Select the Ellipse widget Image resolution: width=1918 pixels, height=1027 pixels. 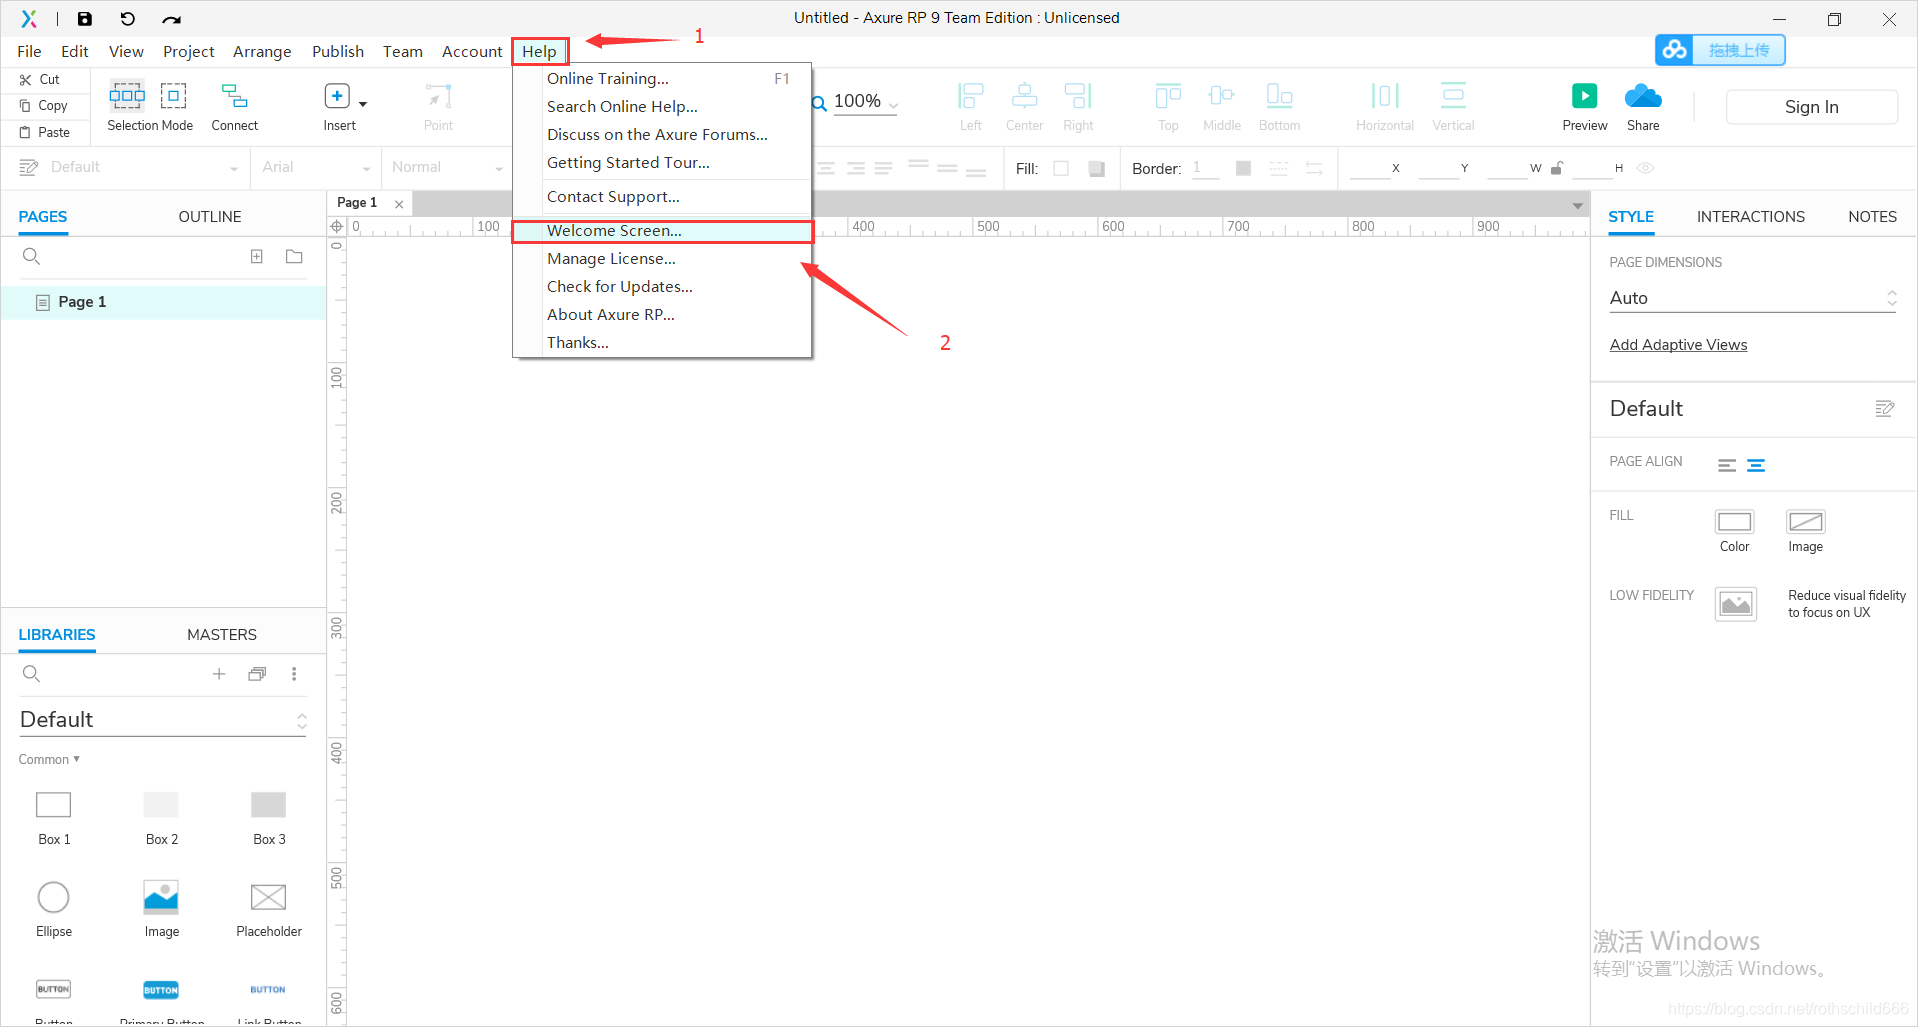tap(54, 909)
